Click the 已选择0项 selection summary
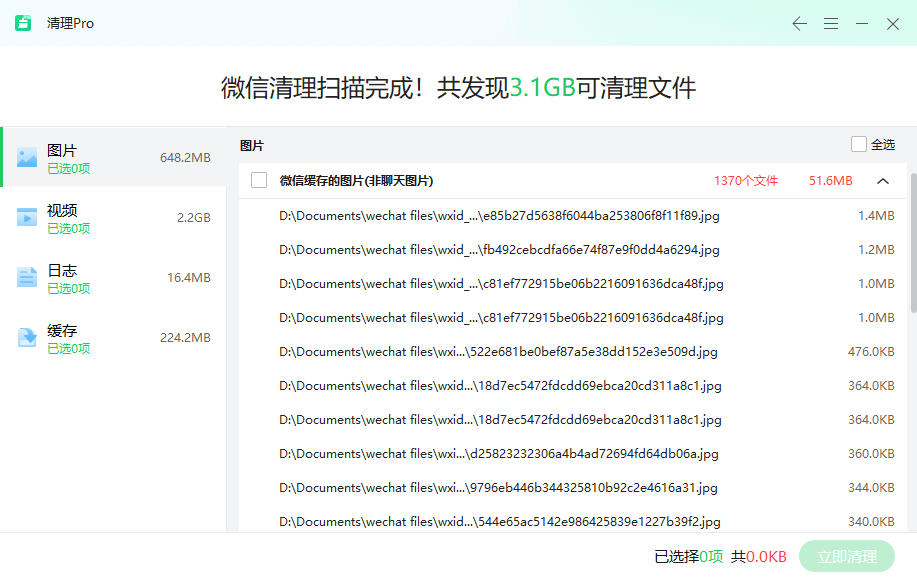Screen dimensions: 917x580 (688, 557)
